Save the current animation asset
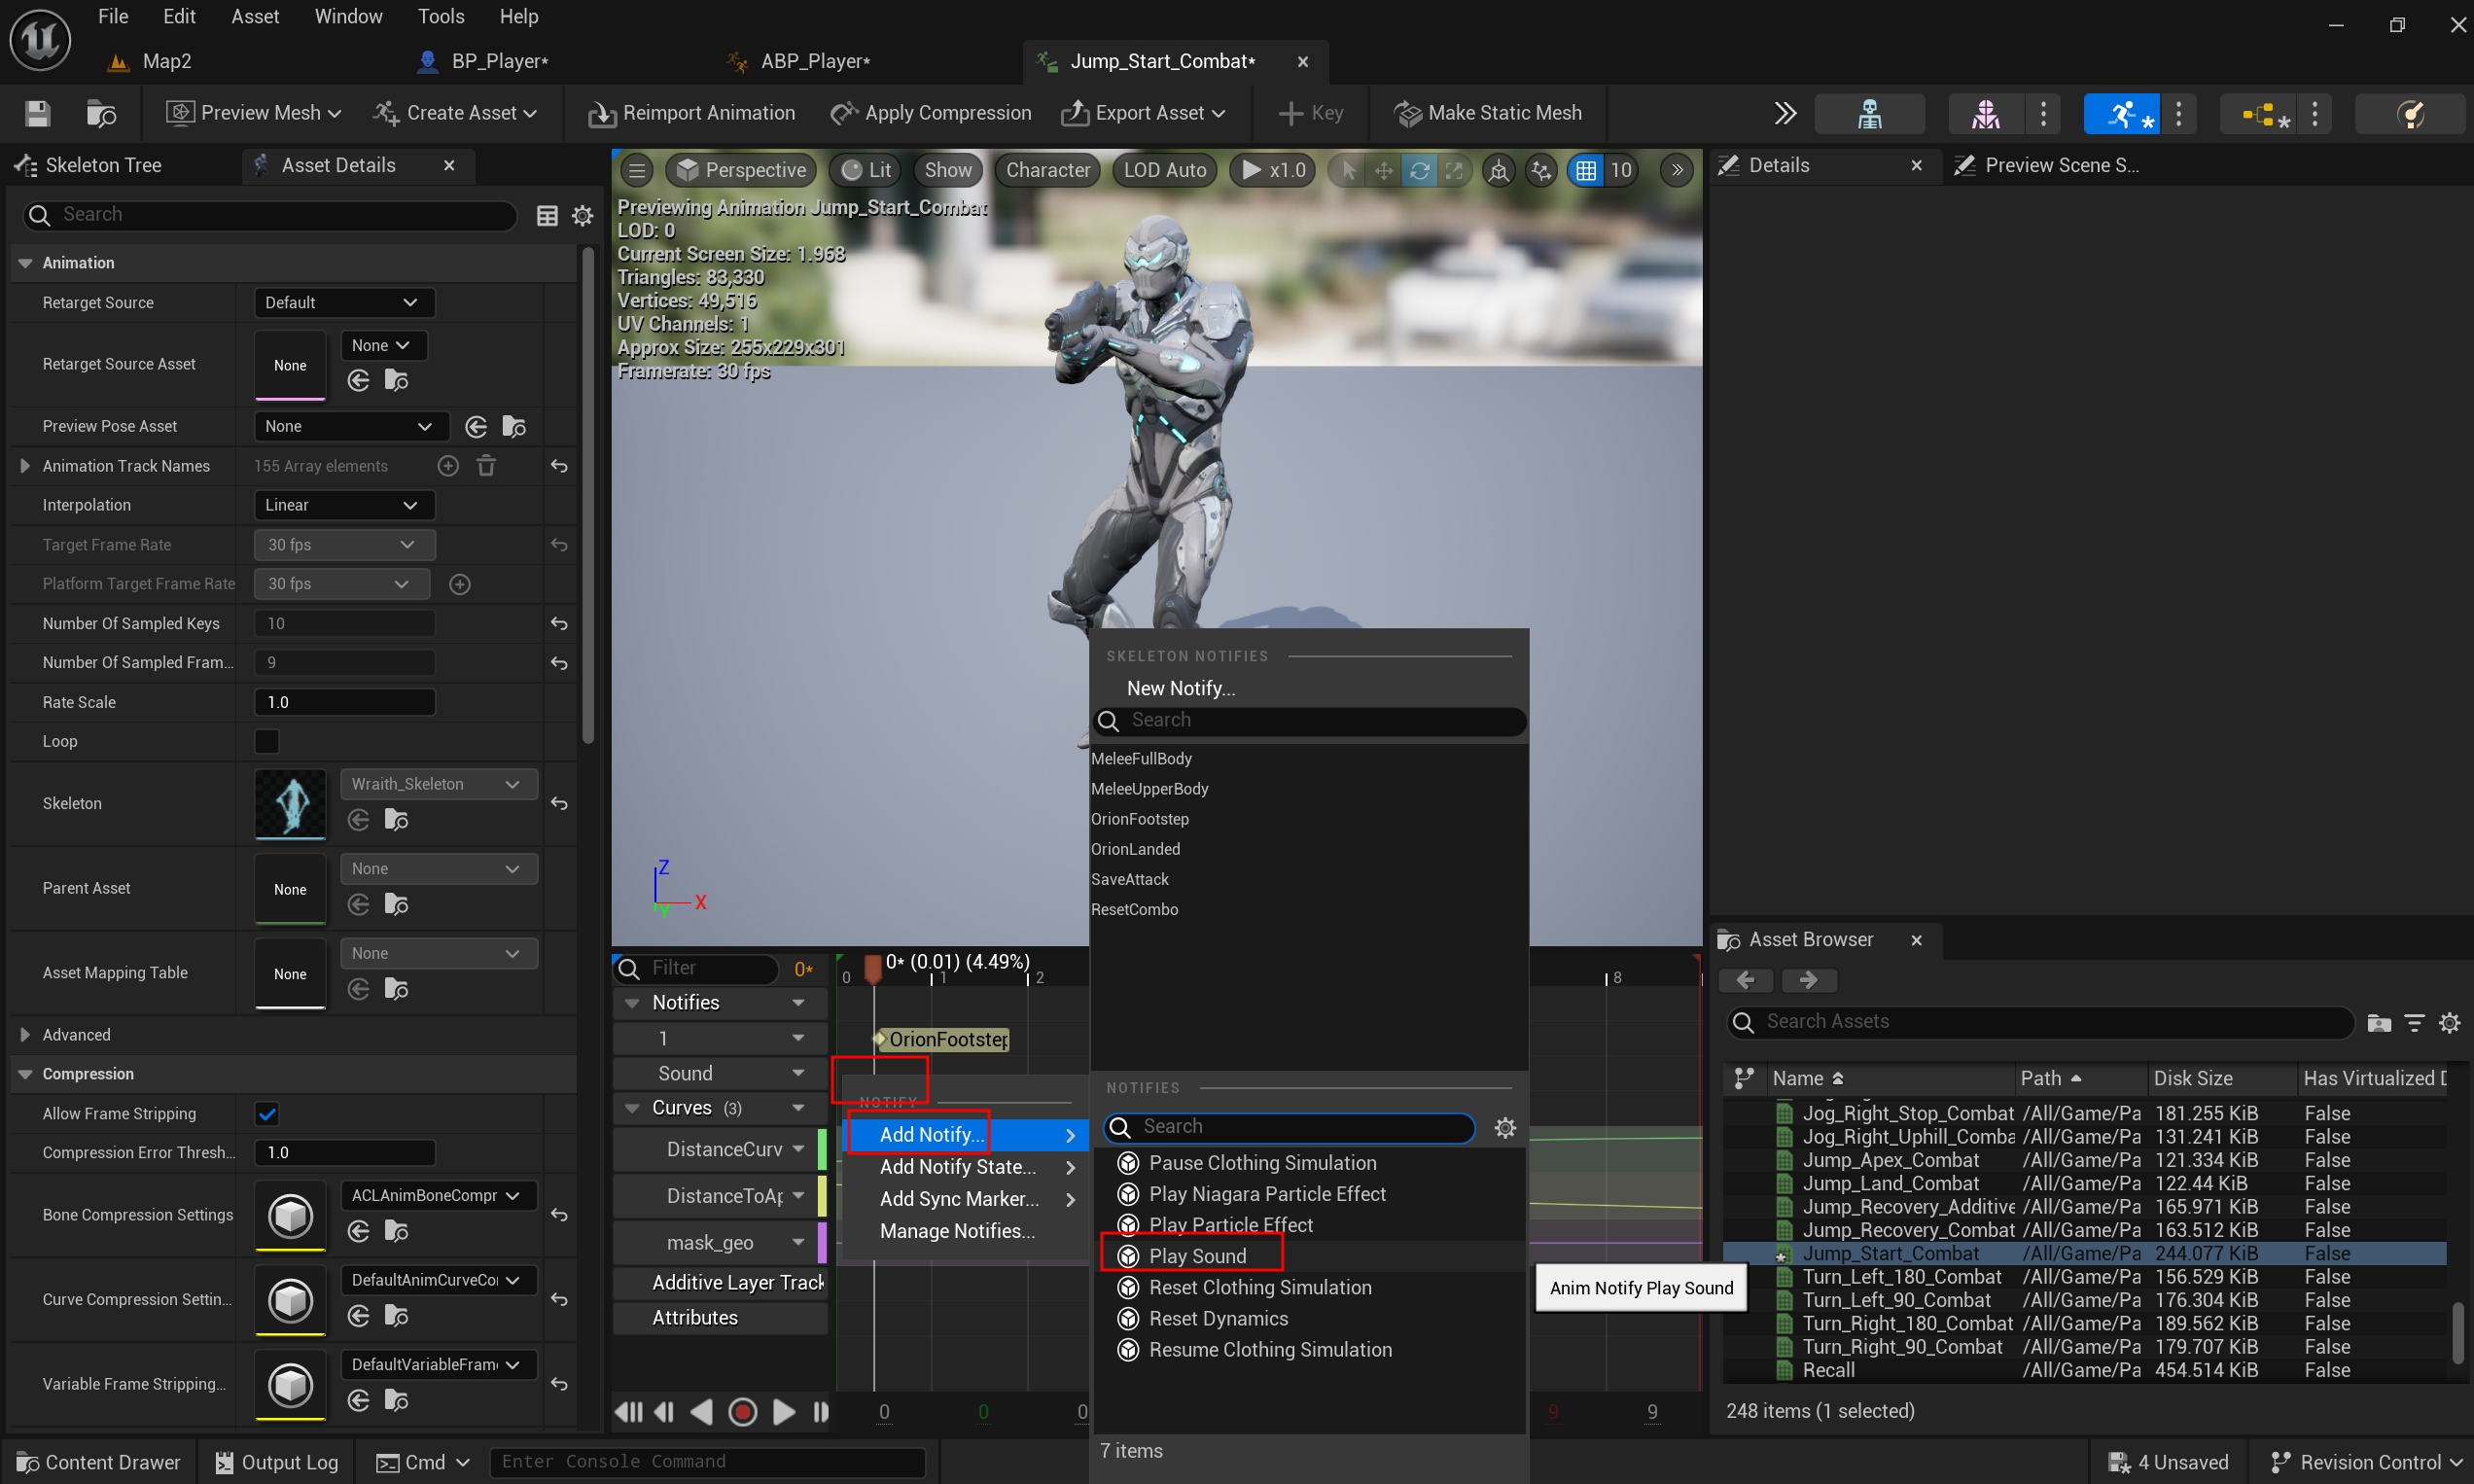Viewport: 2474px width, 1484px height. point(37,113)
